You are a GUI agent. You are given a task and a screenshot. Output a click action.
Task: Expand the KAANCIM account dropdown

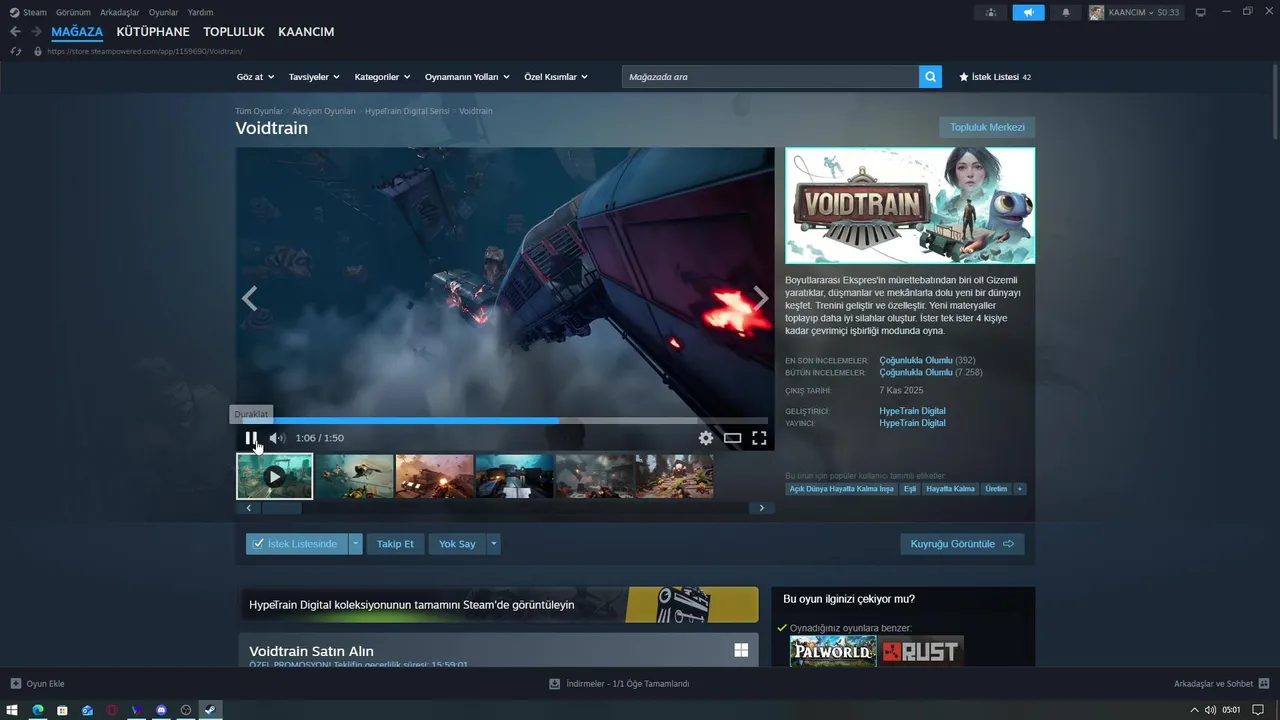pyautogui.click(x=1151, y=12)
